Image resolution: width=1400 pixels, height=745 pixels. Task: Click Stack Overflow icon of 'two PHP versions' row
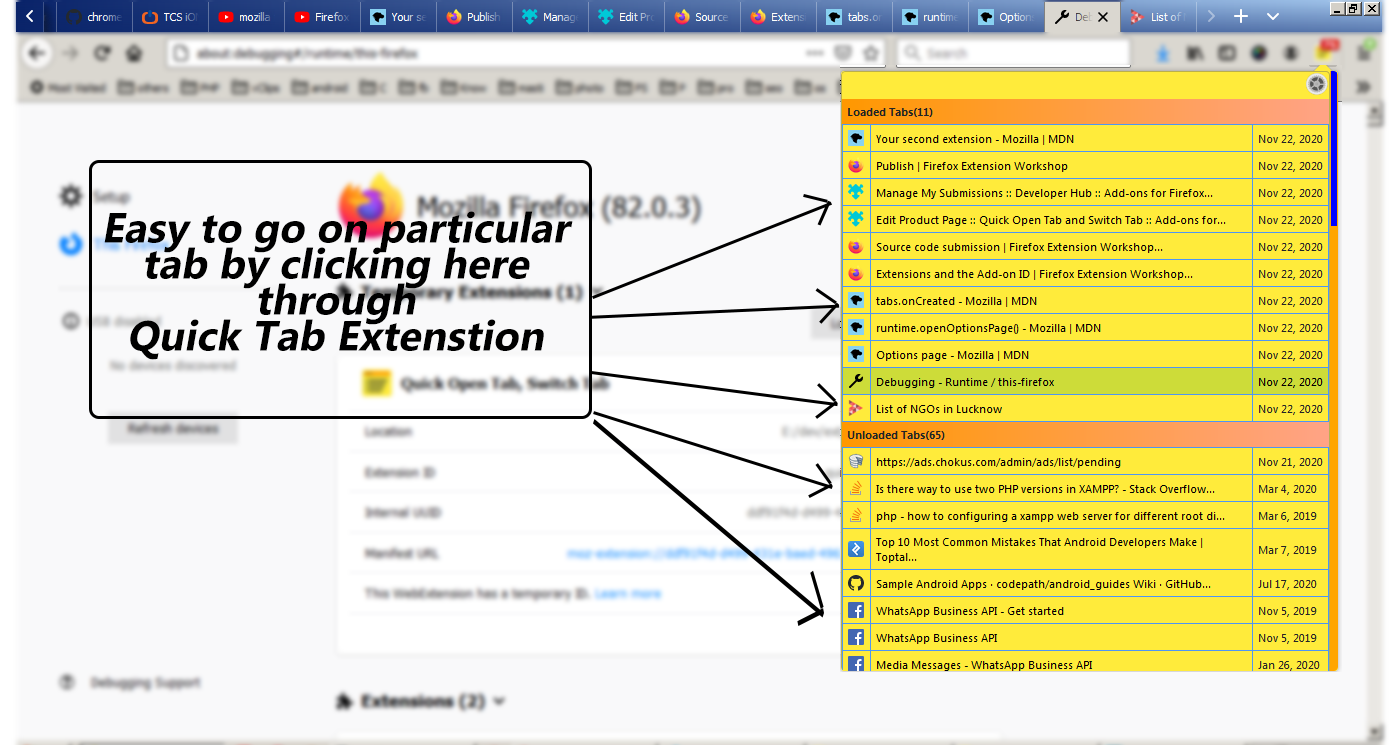[x=856, y=489]
